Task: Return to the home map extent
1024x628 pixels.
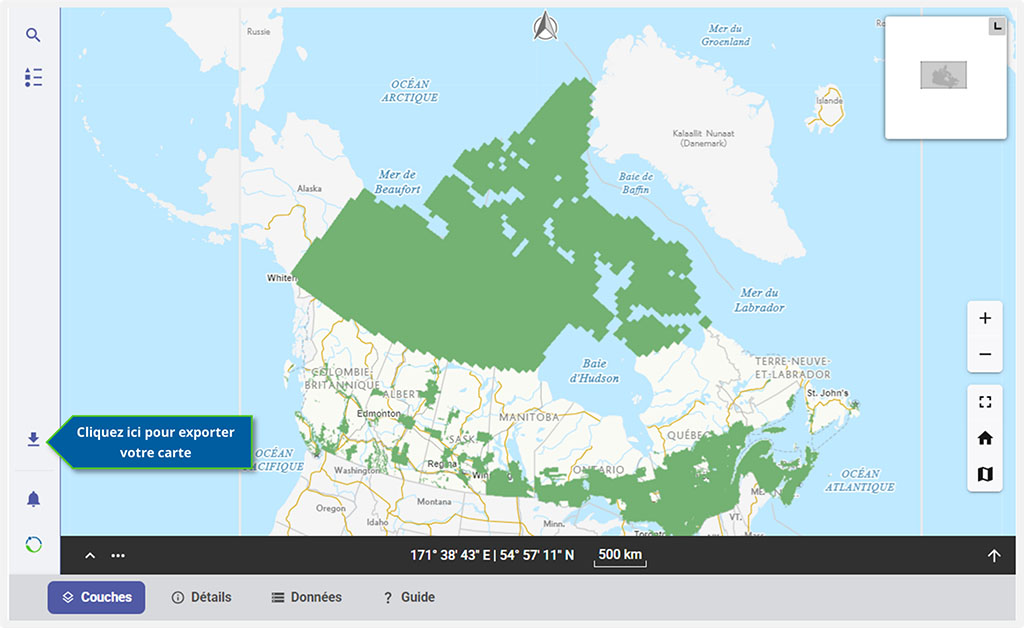Action: point(985,438)
